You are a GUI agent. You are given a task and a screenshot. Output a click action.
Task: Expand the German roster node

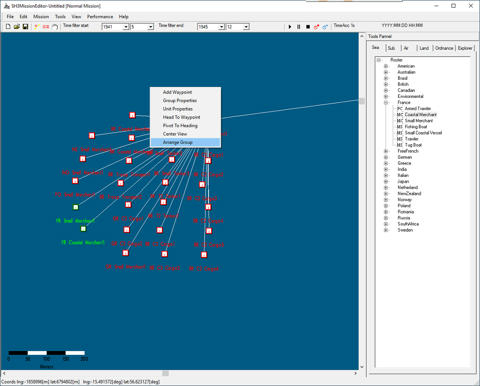pyautogui.click(x=386, y=157)
